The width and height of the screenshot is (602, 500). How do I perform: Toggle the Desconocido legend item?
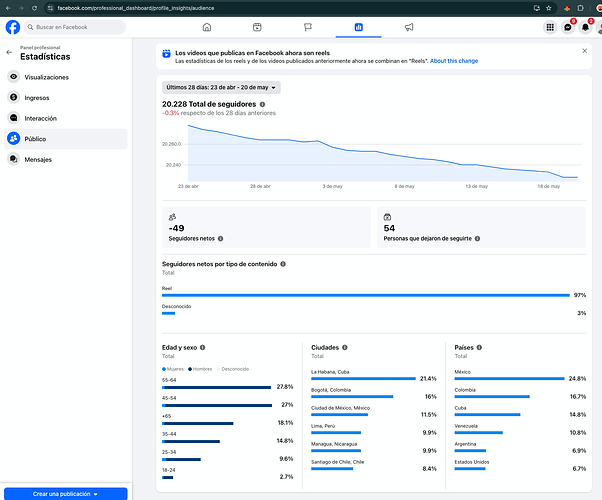tap(233, 369)
